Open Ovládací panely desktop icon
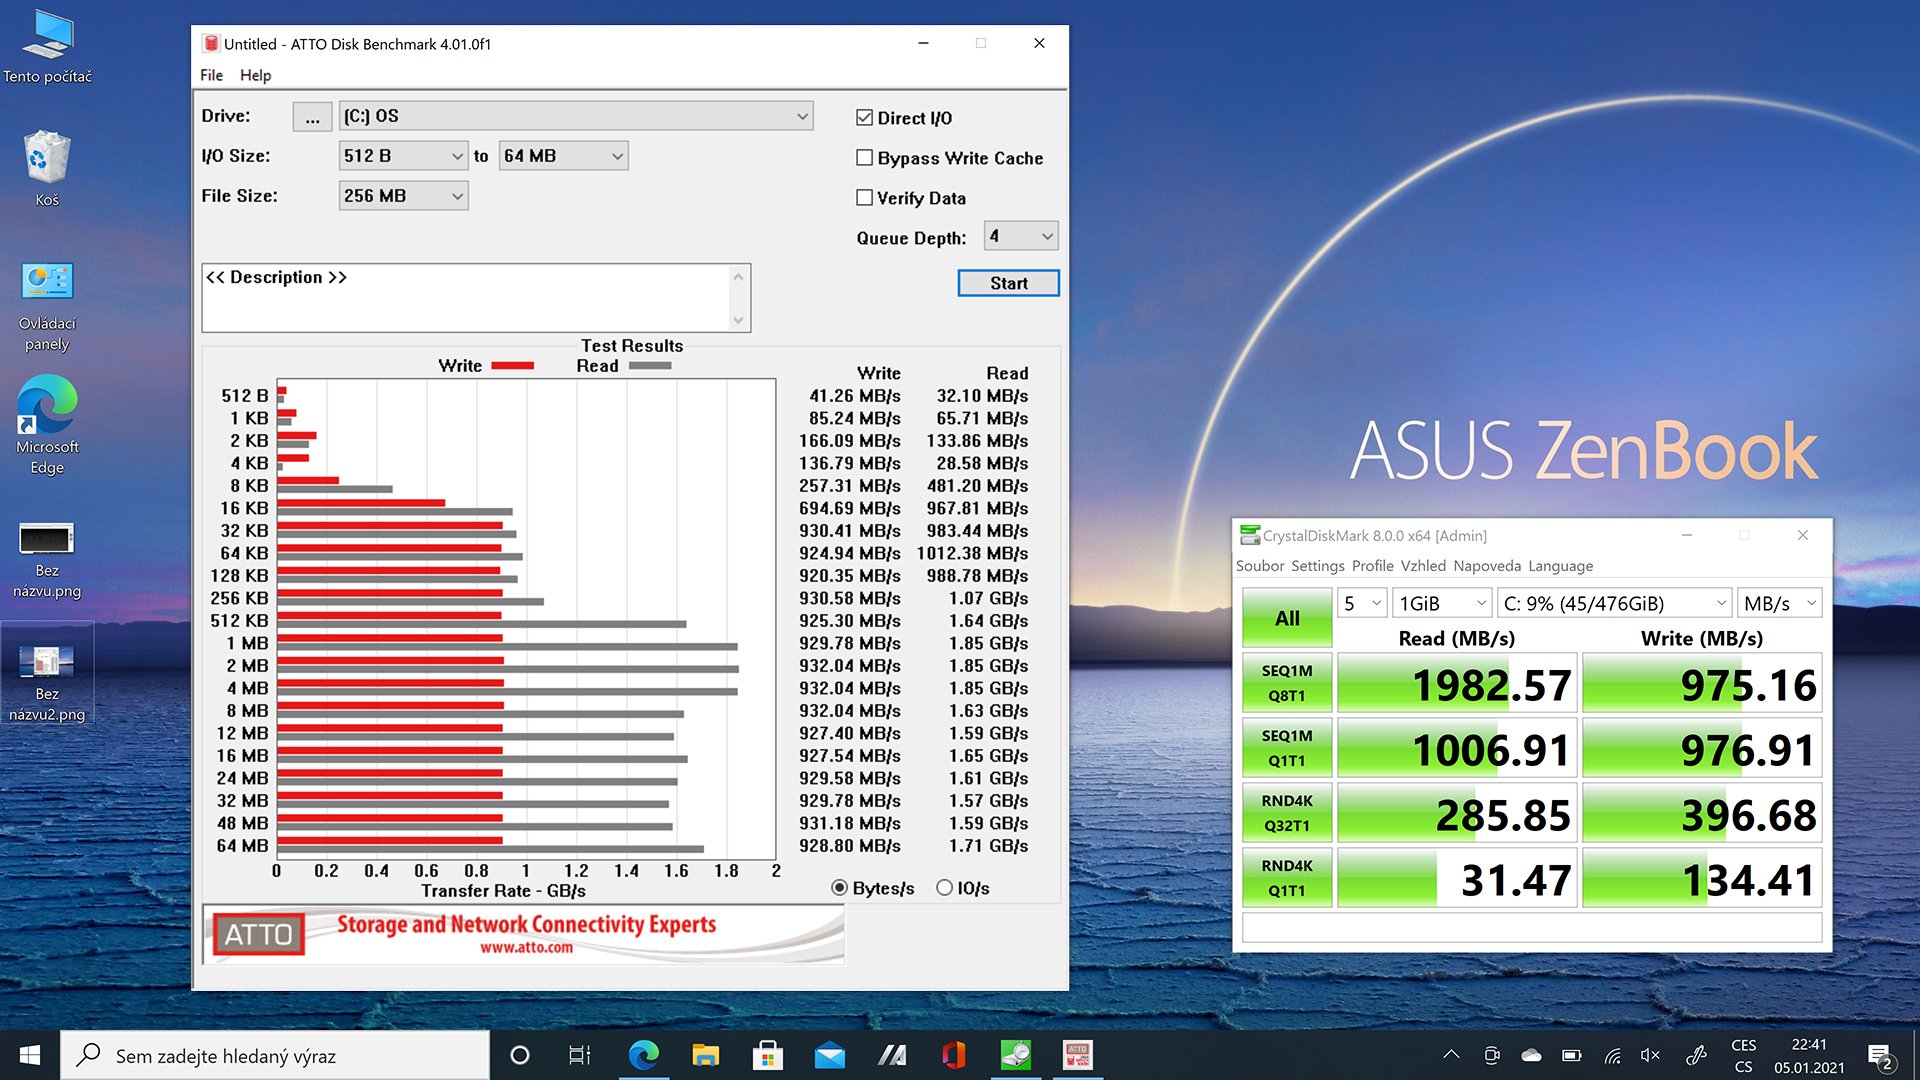Screen dimensions: 1920x1080 point(47,306)
